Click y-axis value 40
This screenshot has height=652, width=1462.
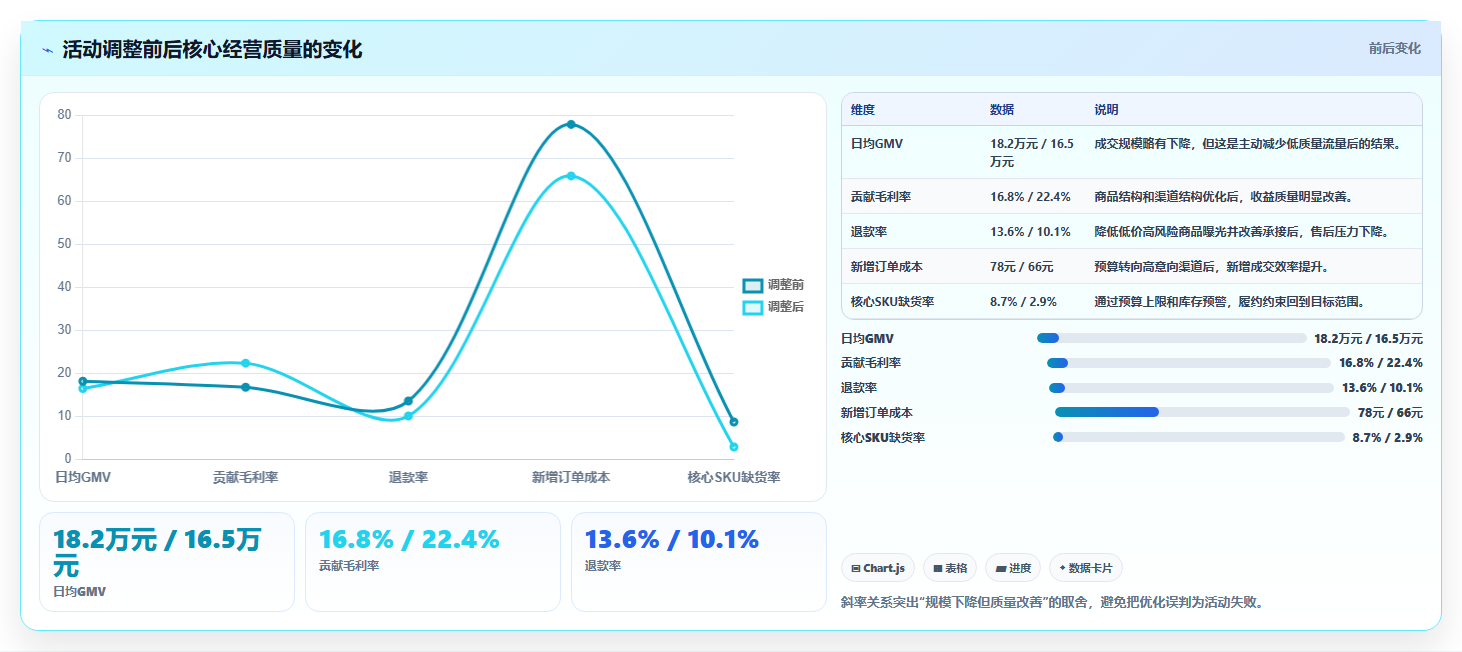tap(64, 287)
